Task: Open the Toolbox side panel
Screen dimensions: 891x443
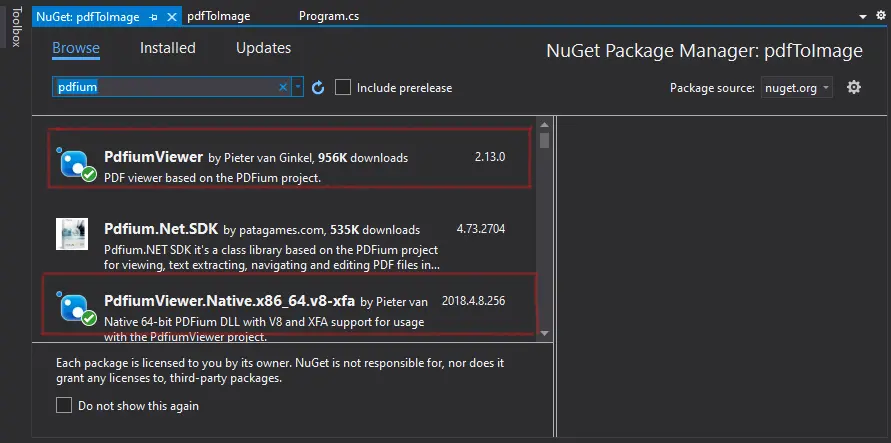Action: click(x=16, y=27)
